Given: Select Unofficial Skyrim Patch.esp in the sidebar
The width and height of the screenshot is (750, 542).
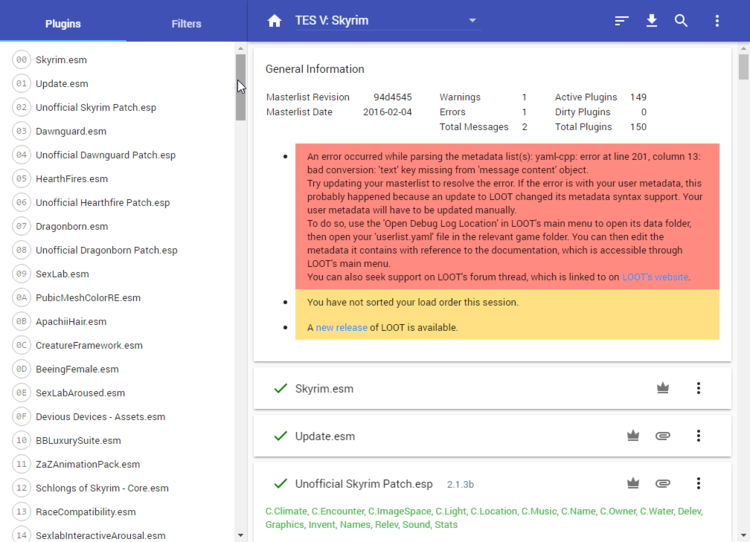Looking at the screenshot, I should pos(96,108).
